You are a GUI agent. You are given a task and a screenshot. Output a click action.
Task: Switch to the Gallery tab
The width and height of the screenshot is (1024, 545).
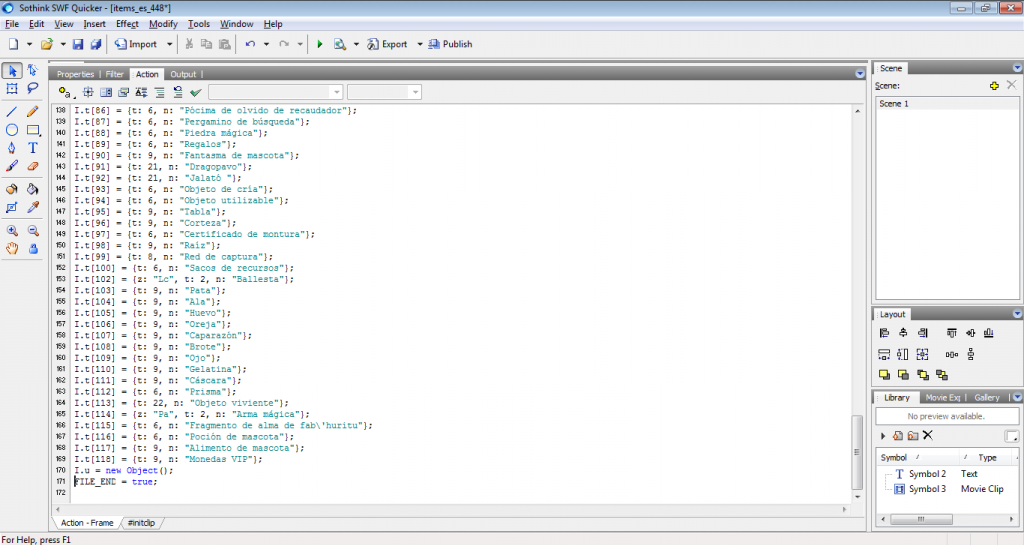pos(987,397)
